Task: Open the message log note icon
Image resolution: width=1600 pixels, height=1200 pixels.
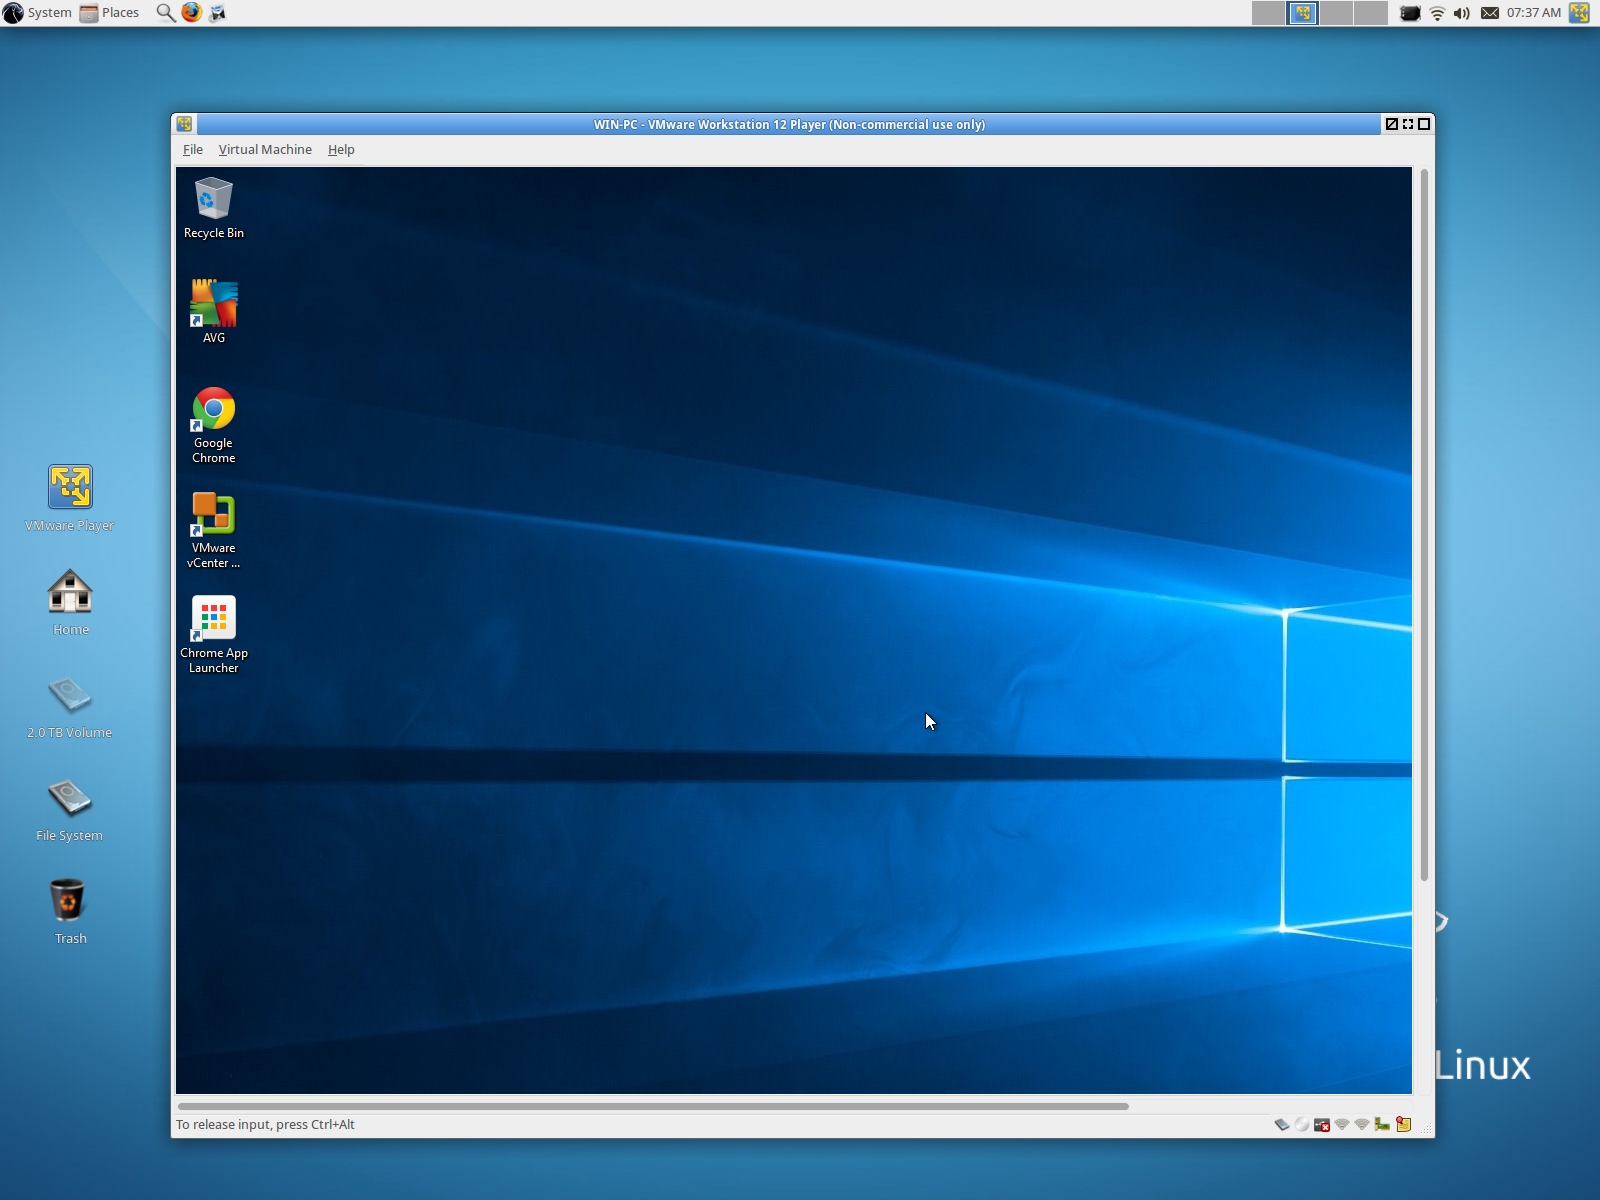Action: [1404, 1124]
